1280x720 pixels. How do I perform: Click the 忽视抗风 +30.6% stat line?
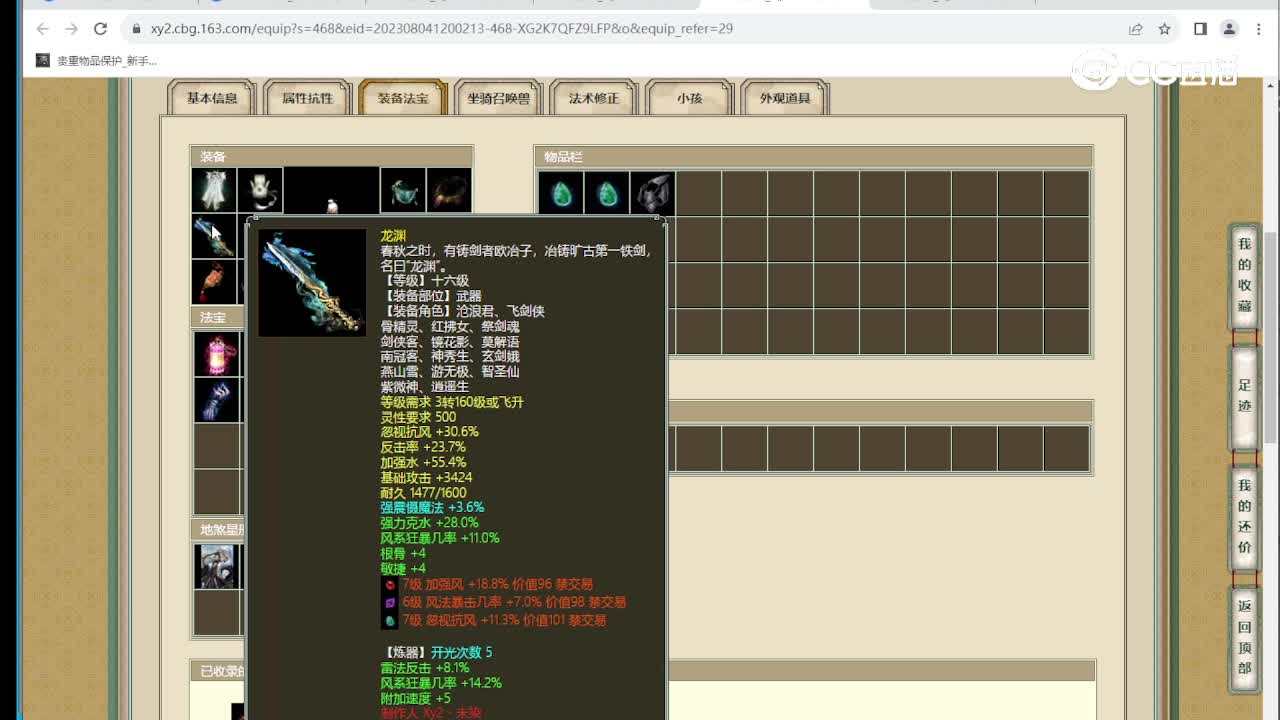[x=429, y=432]
